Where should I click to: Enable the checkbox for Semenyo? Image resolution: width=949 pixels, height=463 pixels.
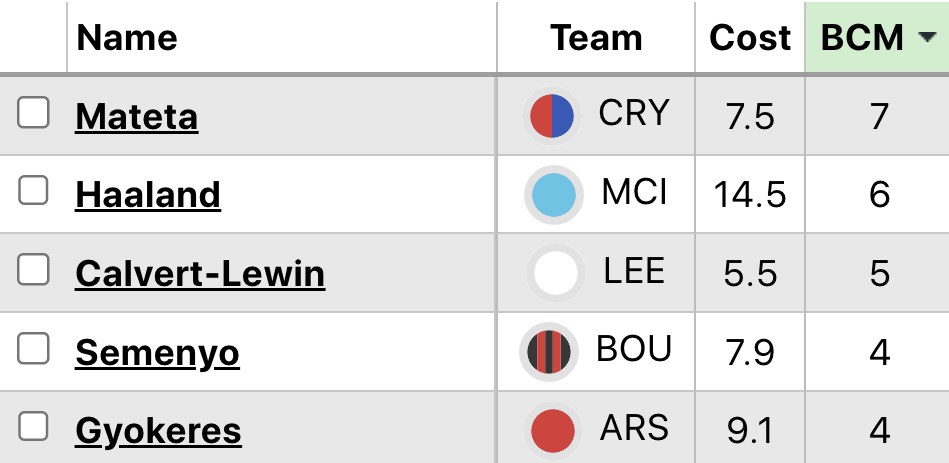[34, 348]
